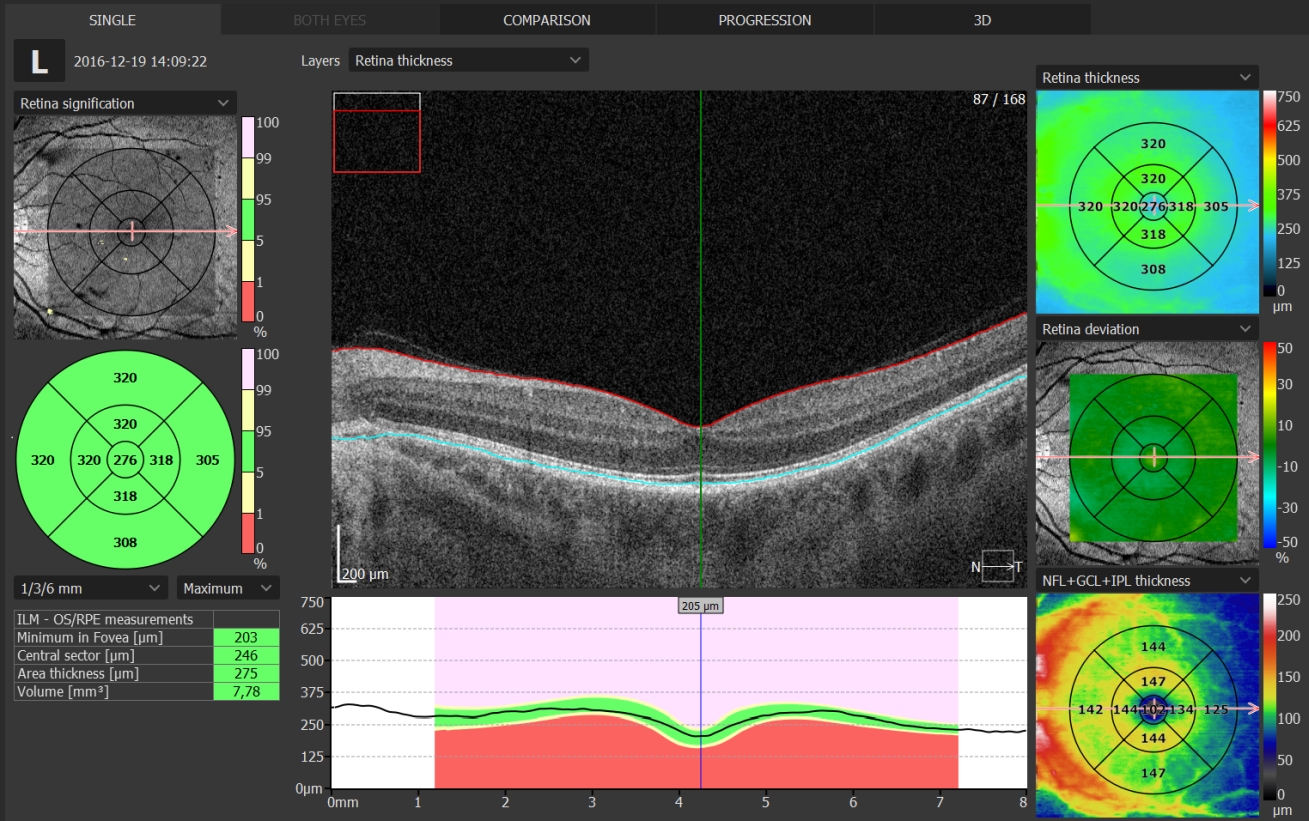
Task: Open the COMPARISON tab
Action: coord(546,20)
